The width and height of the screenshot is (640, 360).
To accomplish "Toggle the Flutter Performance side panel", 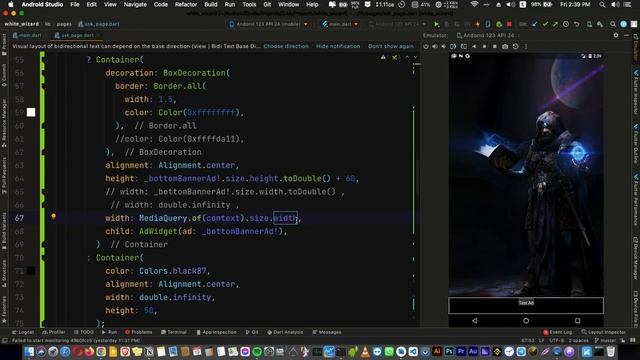I will pyautogui.click(x=636, y=200).
